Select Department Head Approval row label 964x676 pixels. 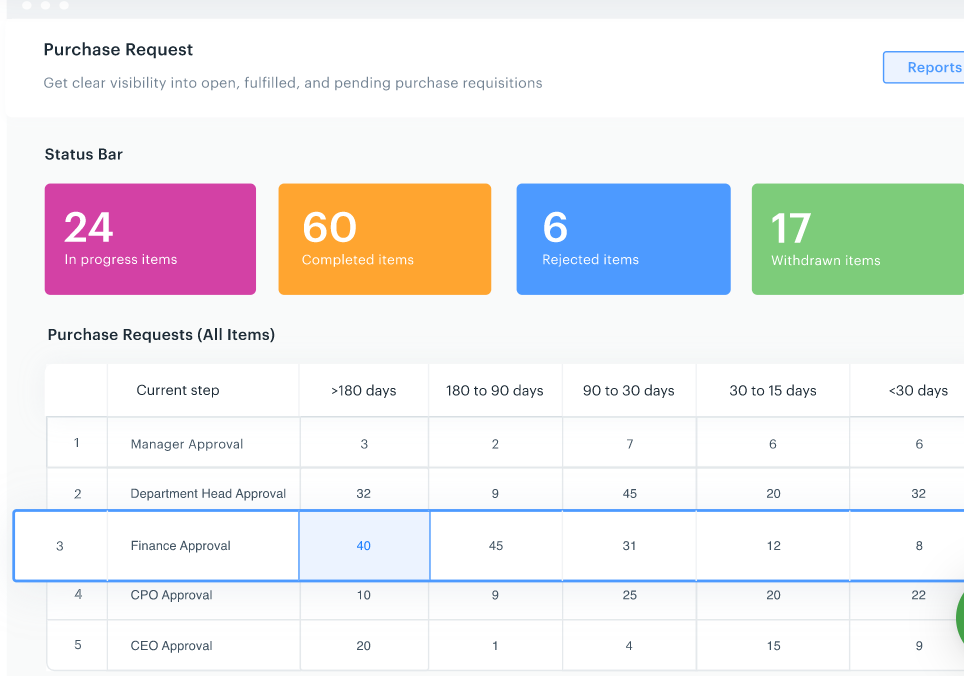pos(208,493)
